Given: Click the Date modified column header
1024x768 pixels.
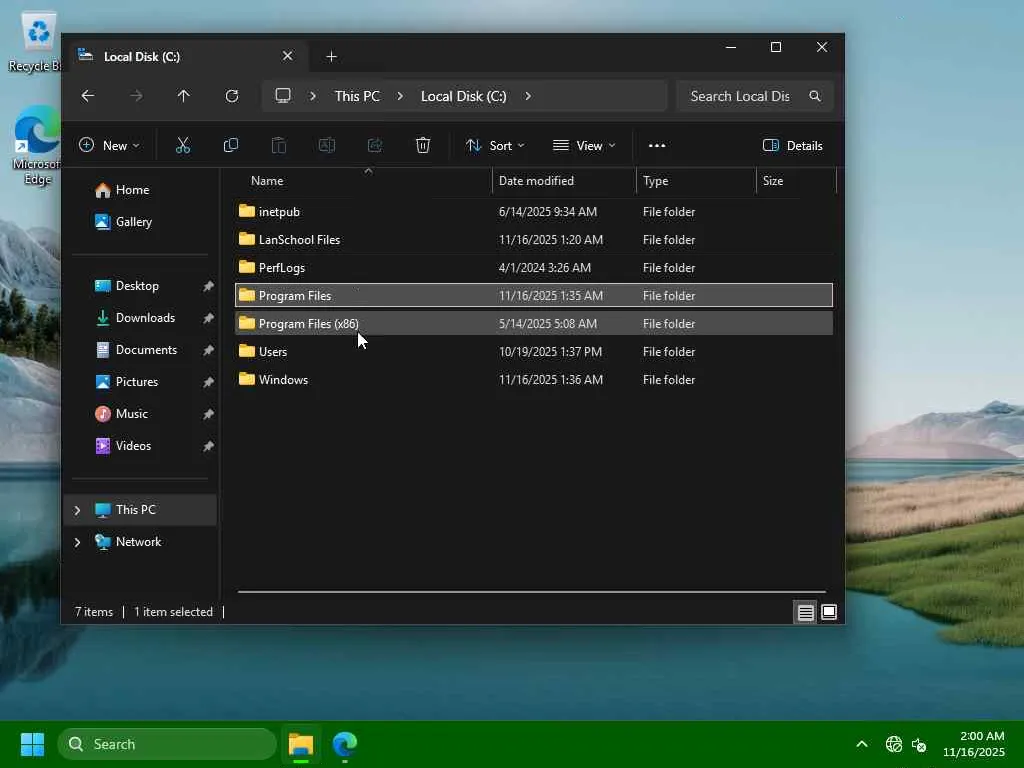Looking at the screenshot, I should point(536,181).
